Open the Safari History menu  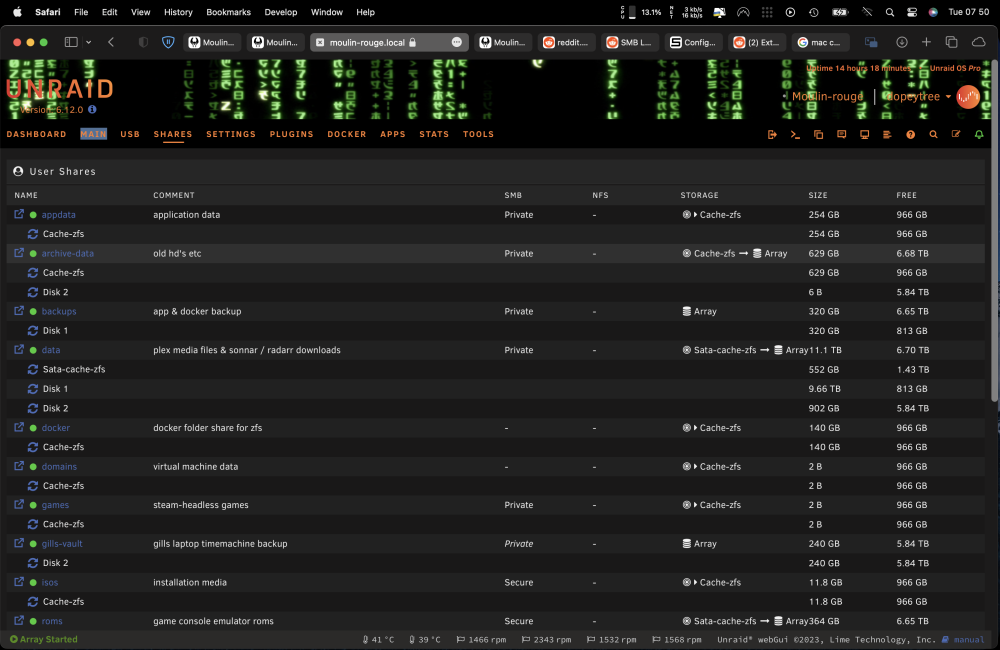click(178, 12)
